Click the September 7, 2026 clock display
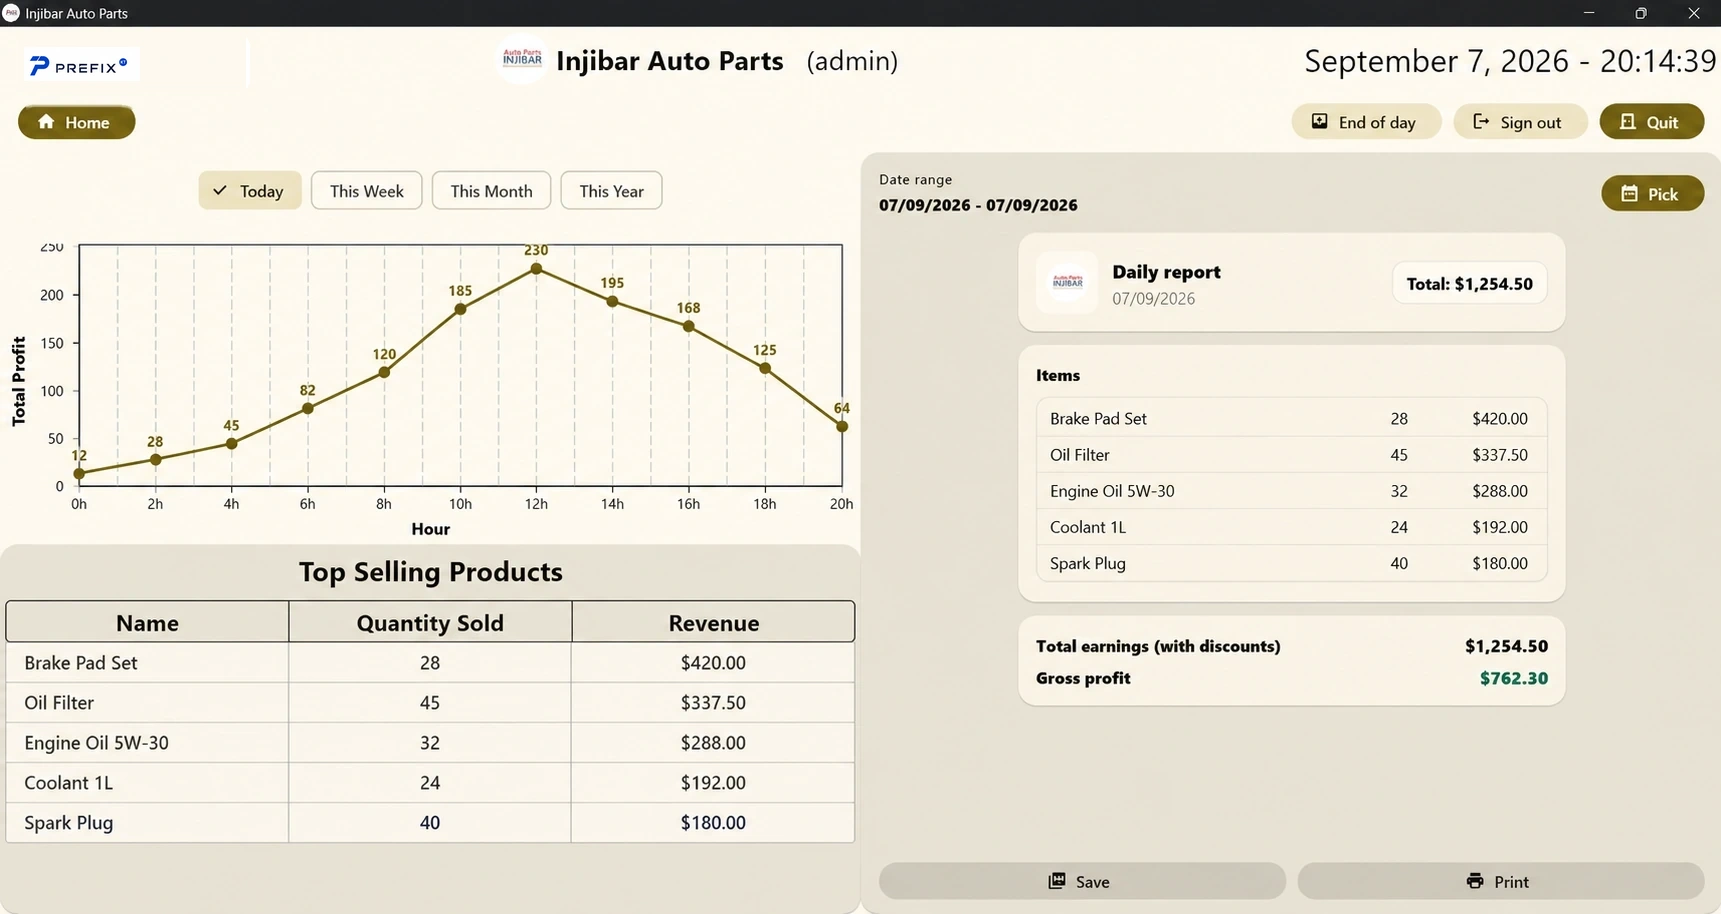 tap(1510, 61)
